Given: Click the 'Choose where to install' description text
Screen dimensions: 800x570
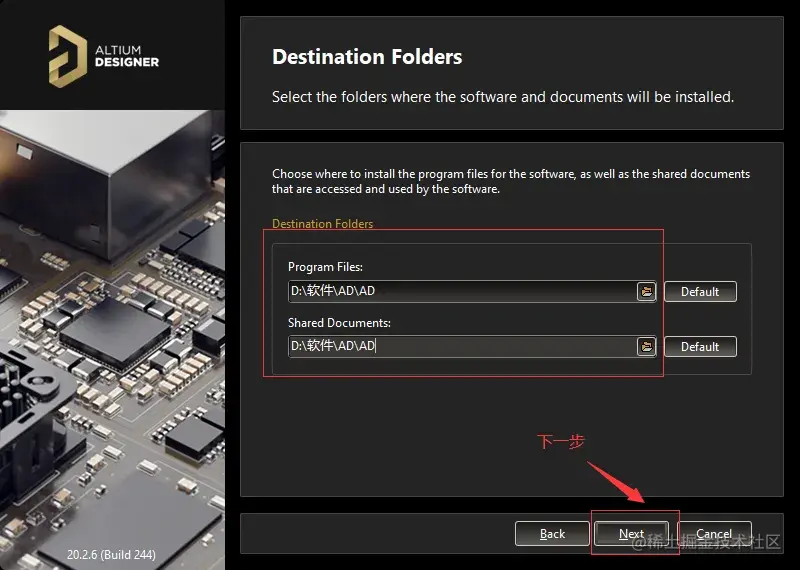Looking at the screenshot, I should pos(511,181).
